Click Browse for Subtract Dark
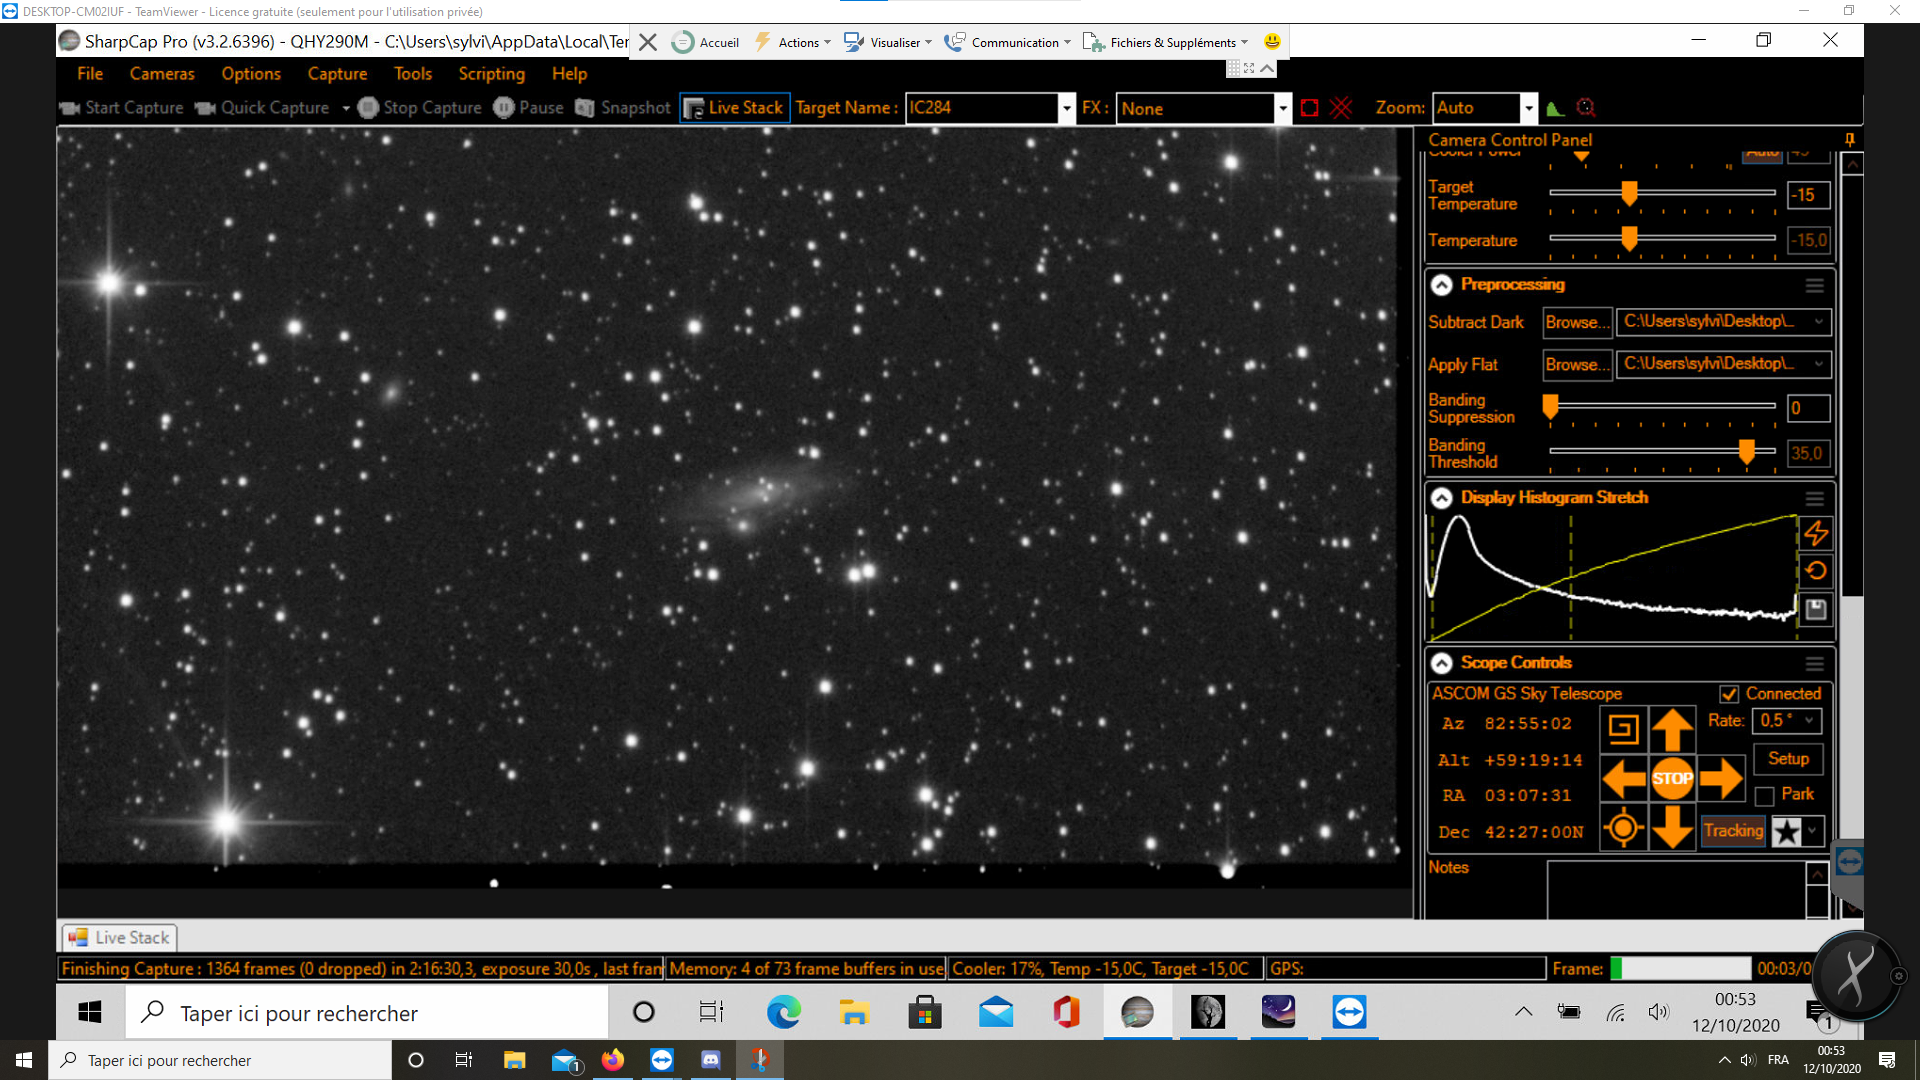Viewport: 1920px width, 1080px height. (1577, 322)
